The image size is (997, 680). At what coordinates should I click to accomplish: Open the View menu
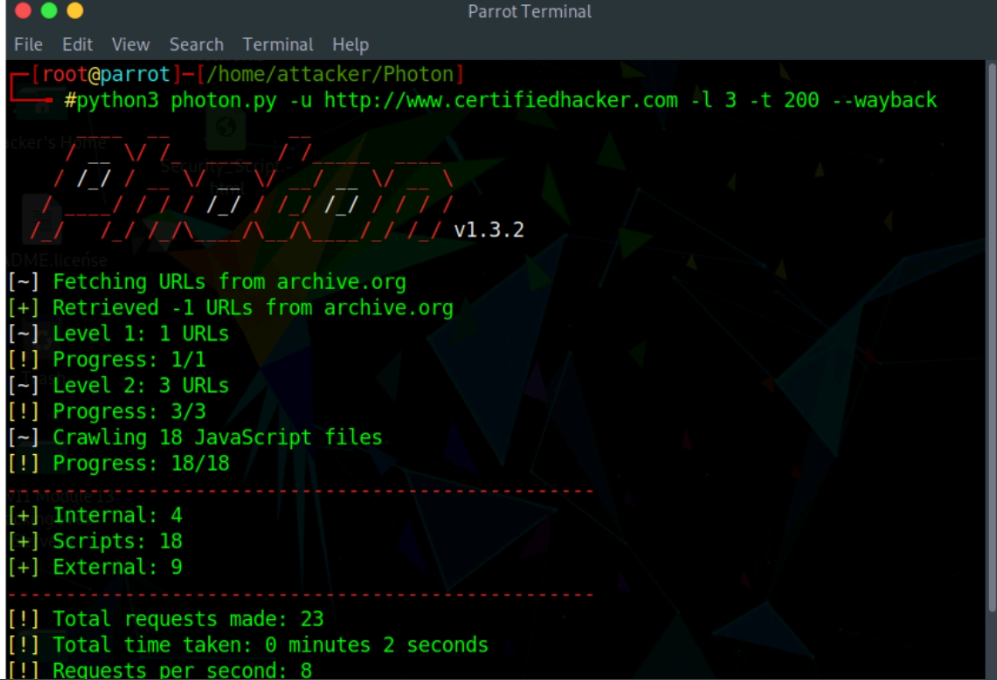click(x=130, y=44)
